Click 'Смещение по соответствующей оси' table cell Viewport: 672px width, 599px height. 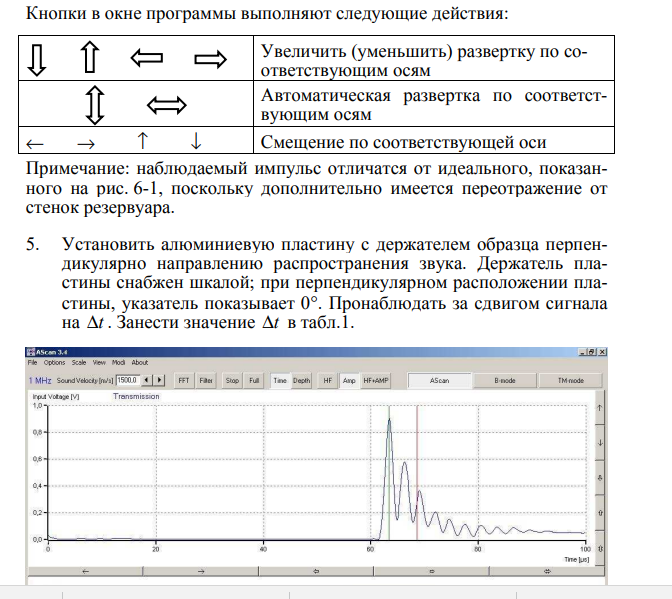click(x=434, y=142)
